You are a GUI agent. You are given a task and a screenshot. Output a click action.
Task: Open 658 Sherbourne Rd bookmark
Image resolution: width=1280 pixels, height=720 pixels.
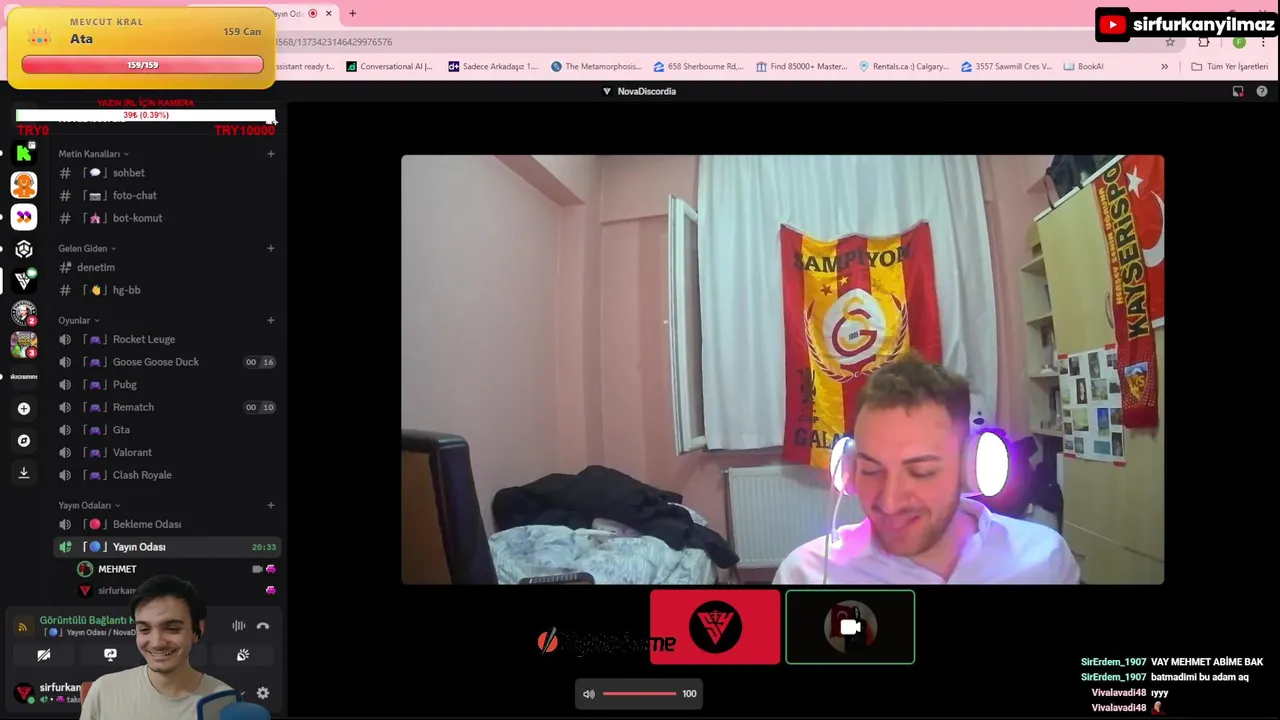tap(698, 66)
